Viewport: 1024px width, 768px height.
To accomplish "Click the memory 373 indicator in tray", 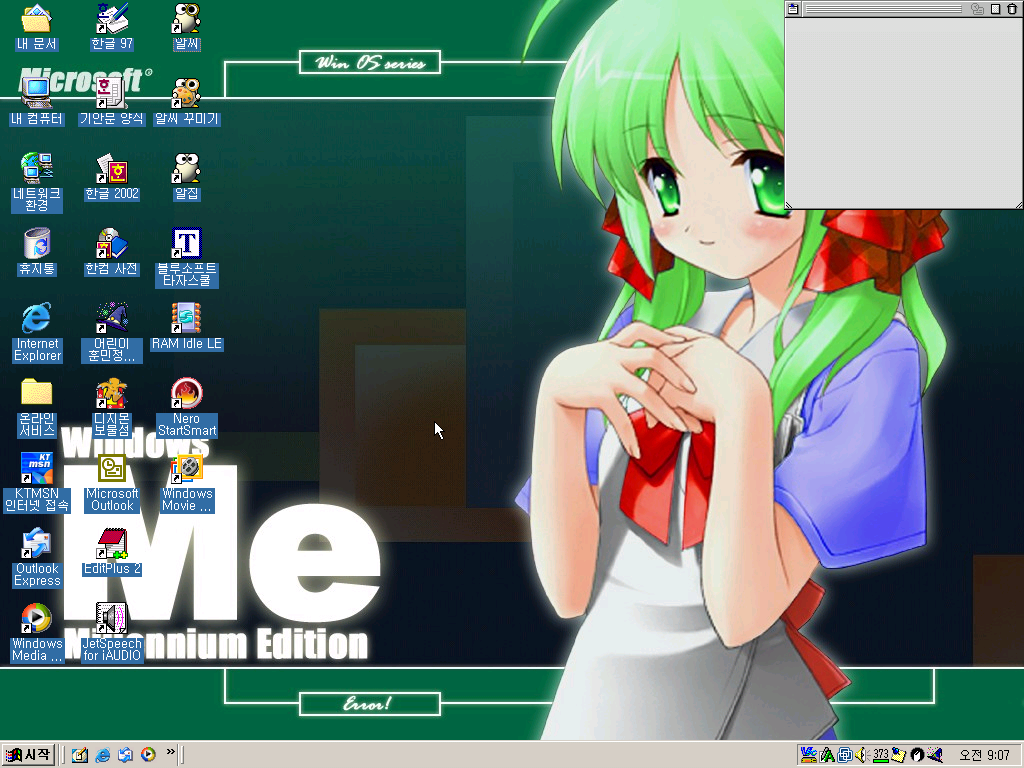I will [880, 755].
